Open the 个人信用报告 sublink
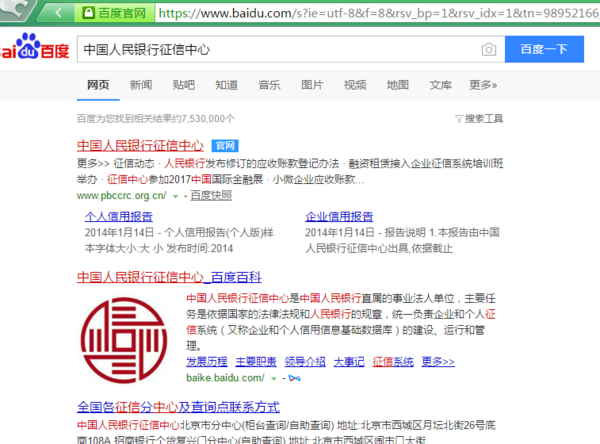 tap(119, 217)
